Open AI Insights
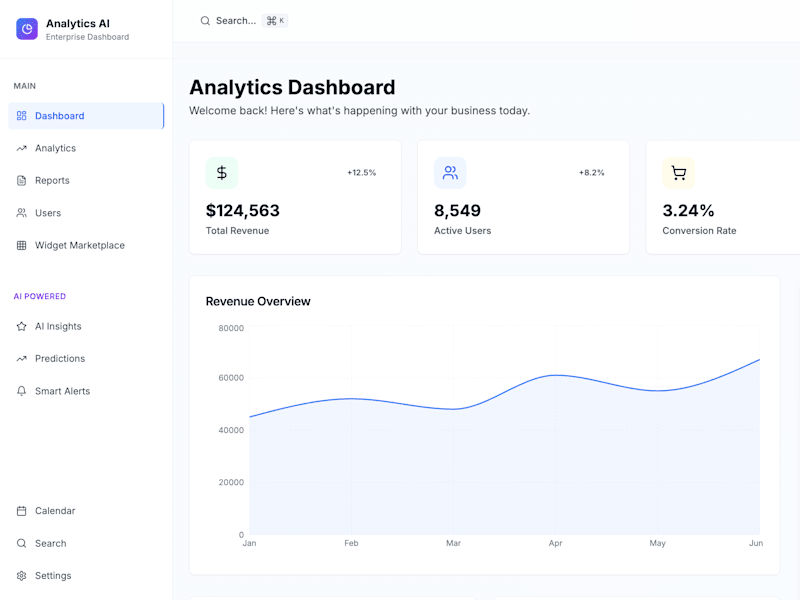 pyautogui.click(x=86, y=327)
